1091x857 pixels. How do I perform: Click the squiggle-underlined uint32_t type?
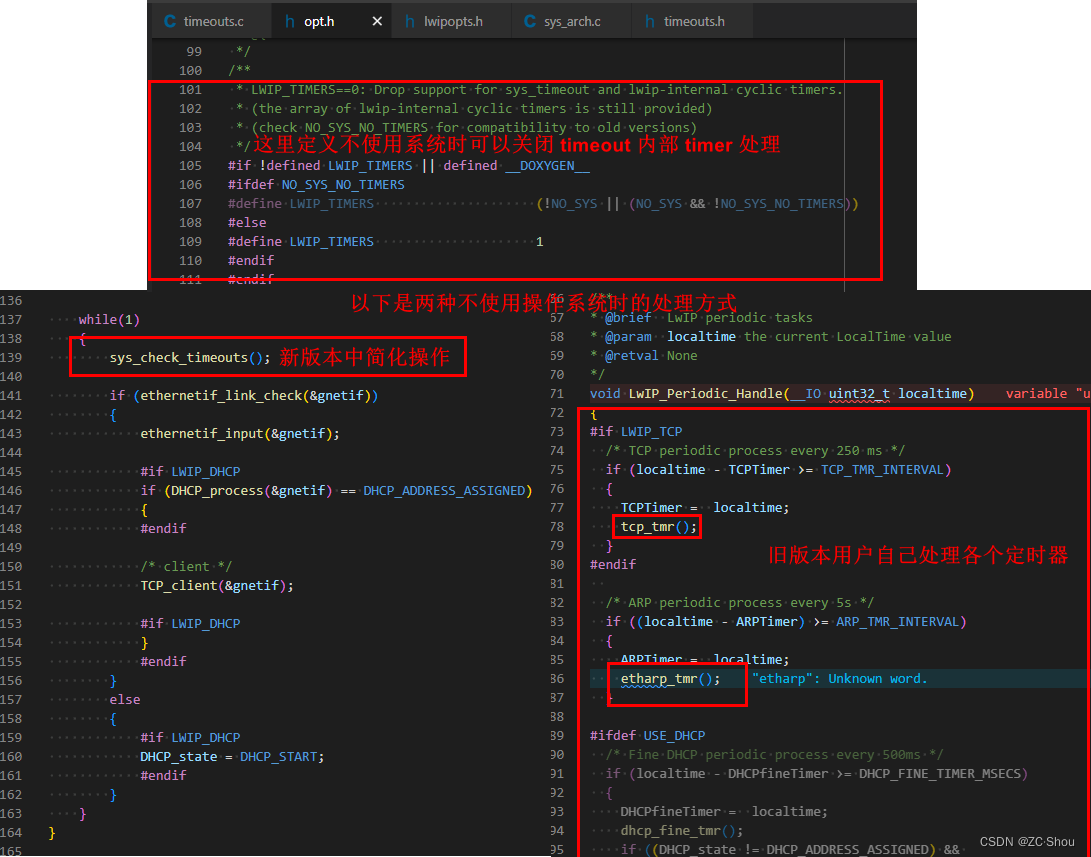pos(859,393)
